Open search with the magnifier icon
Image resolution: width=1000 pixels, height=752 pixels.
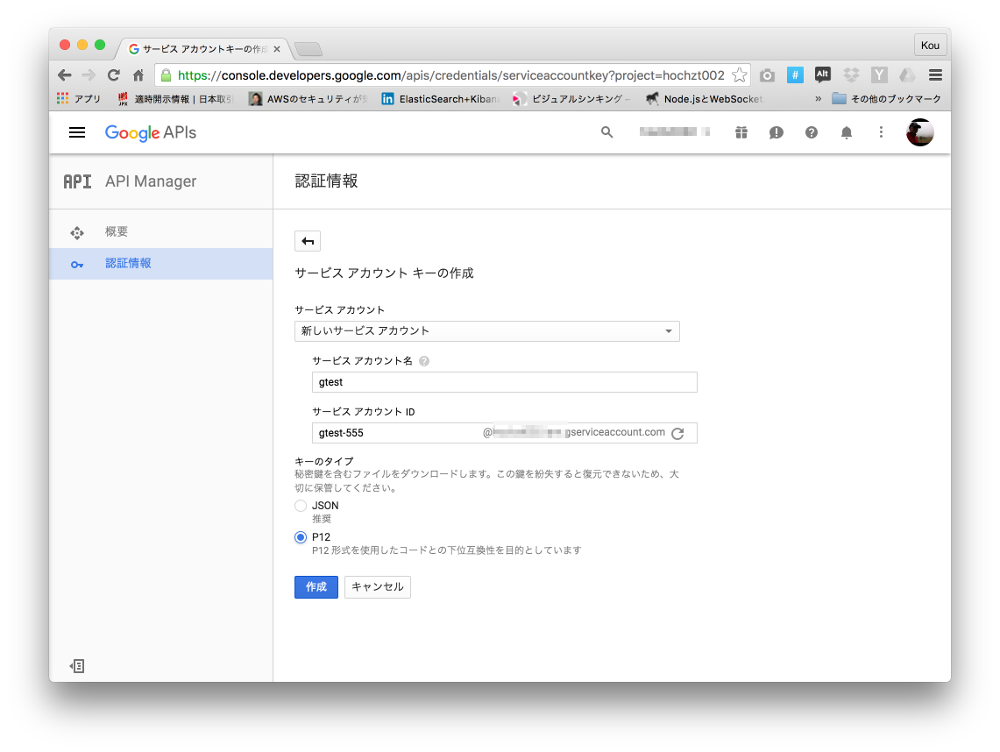[607, 132]
